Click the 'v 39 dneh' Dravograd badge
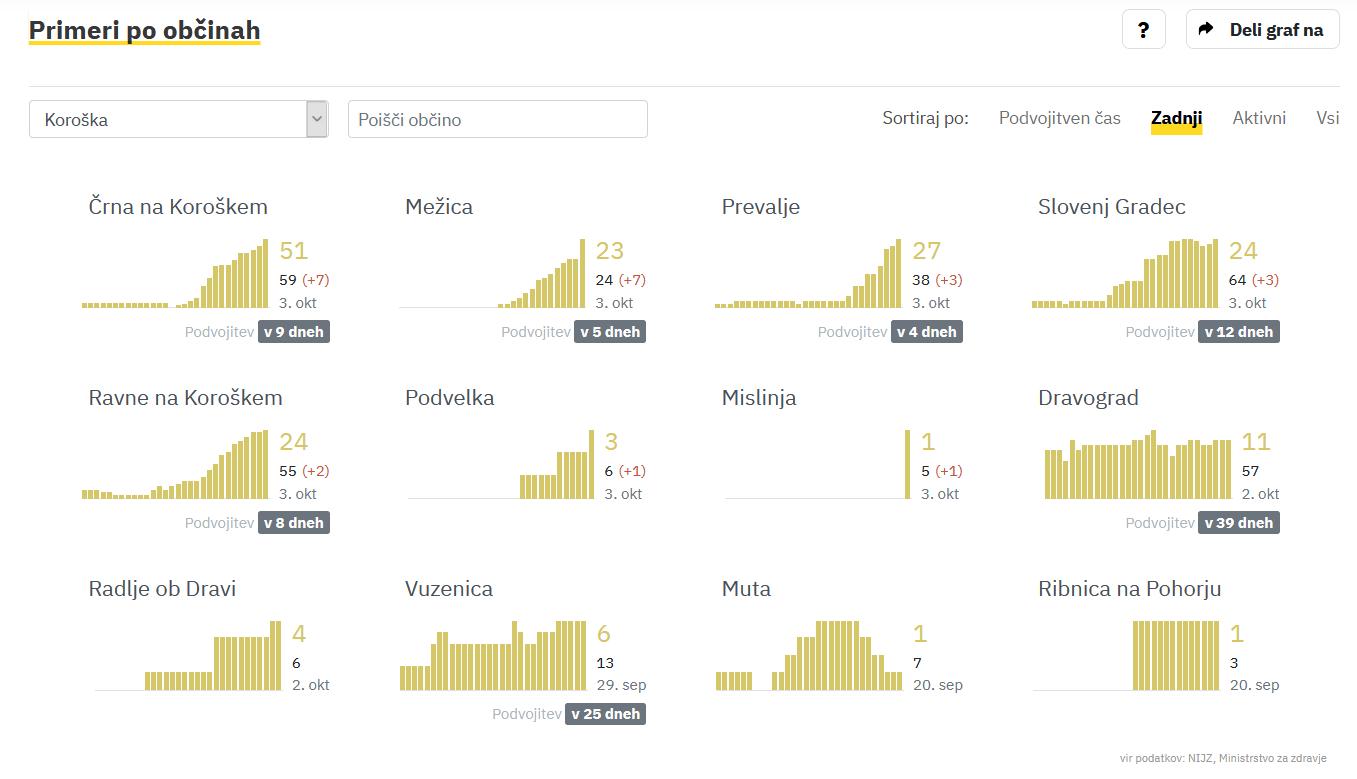 point(1239,523)
